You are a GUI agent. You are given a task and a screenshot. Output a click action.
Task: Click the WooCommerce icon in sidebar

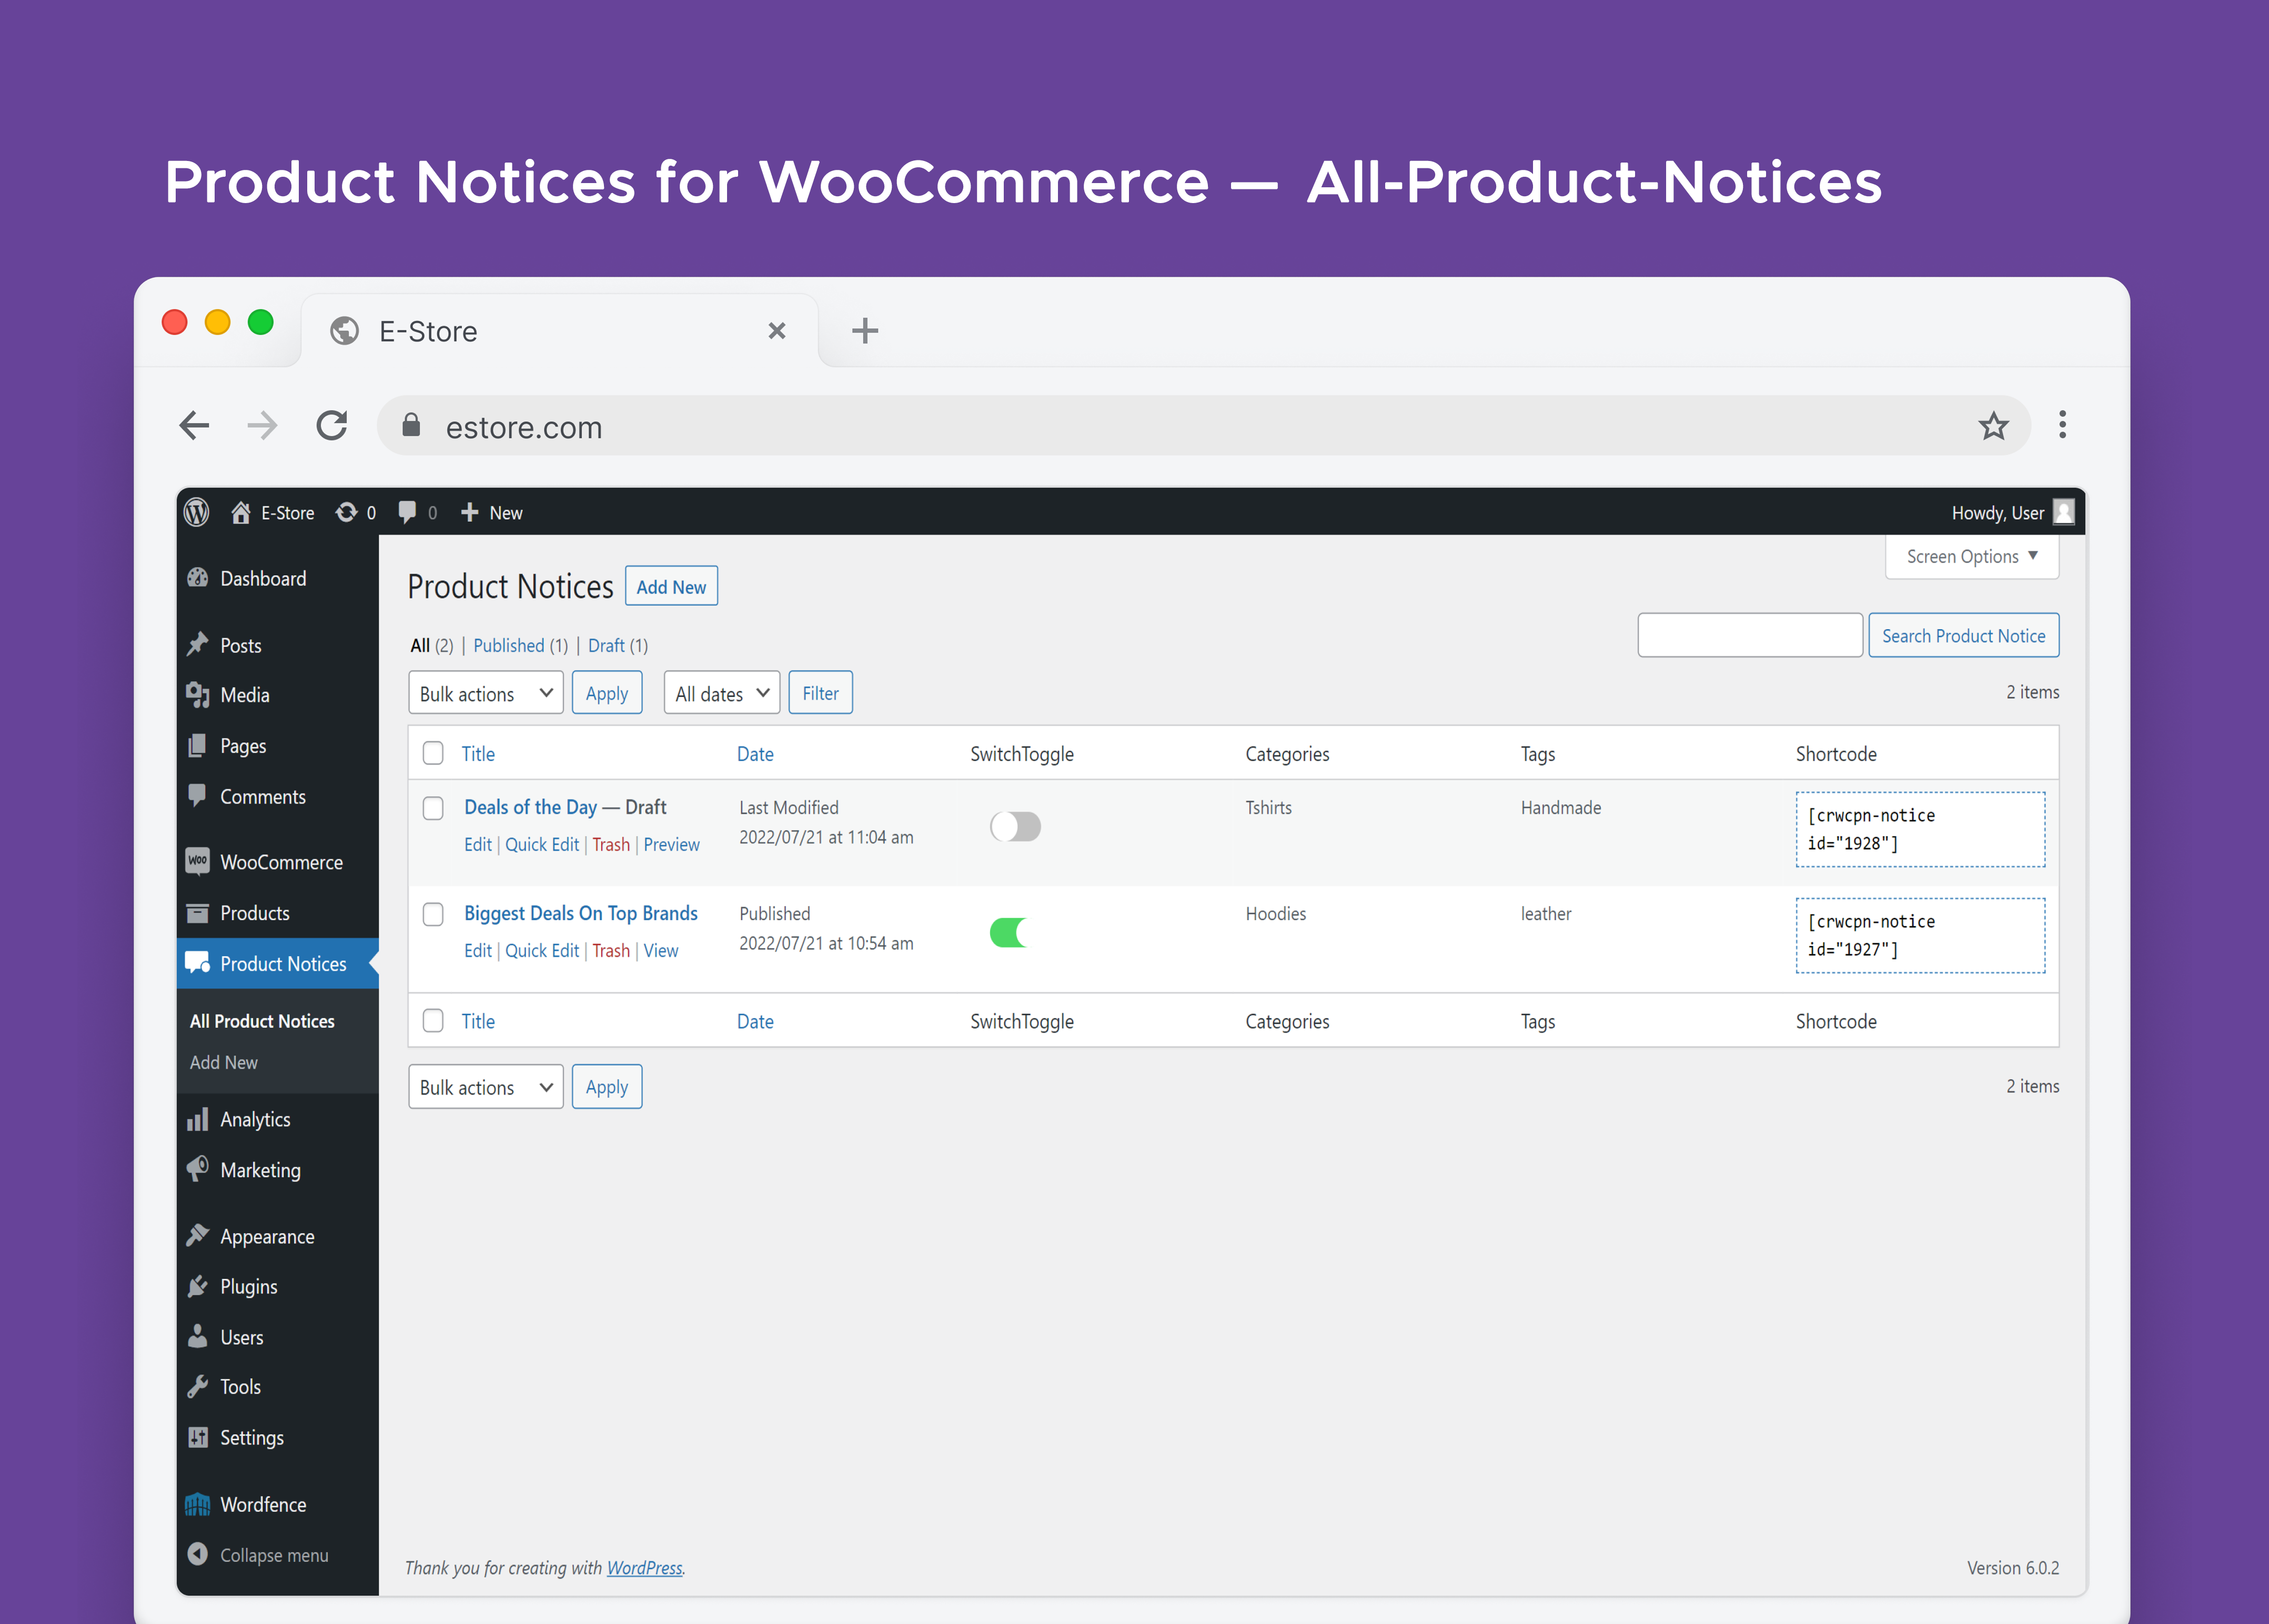[197, 862]
